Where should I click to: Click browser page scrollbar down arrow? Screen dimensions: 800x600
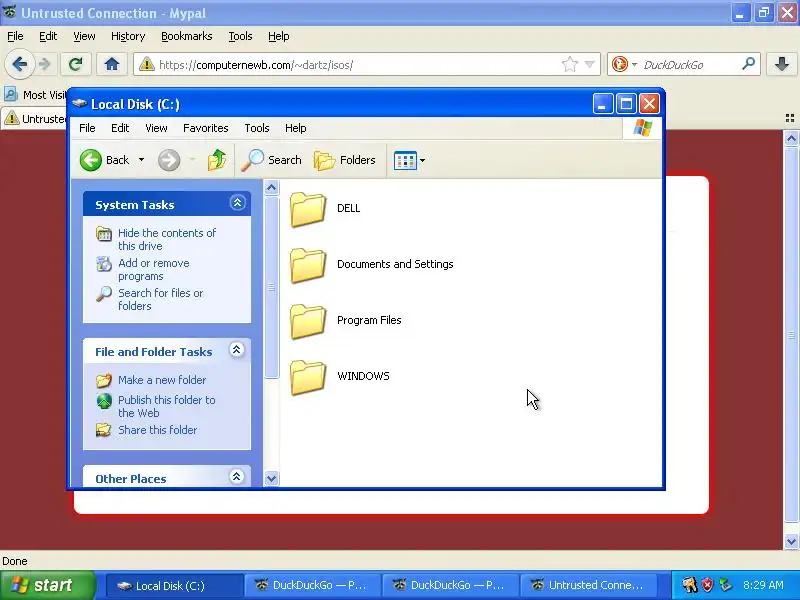(791, 541)
